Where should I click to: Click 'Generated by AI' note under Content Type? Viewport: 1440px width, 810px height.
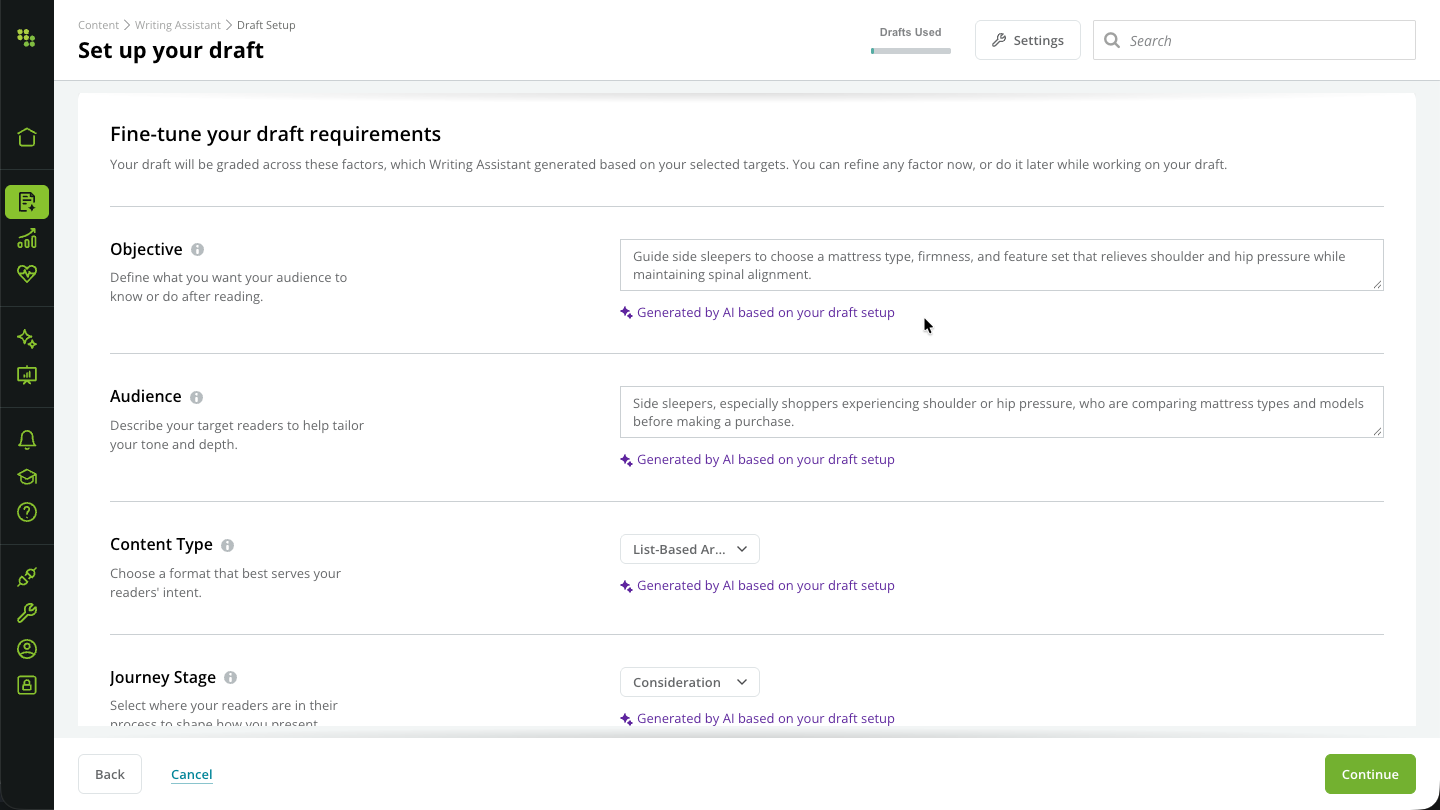coord(757,586)
